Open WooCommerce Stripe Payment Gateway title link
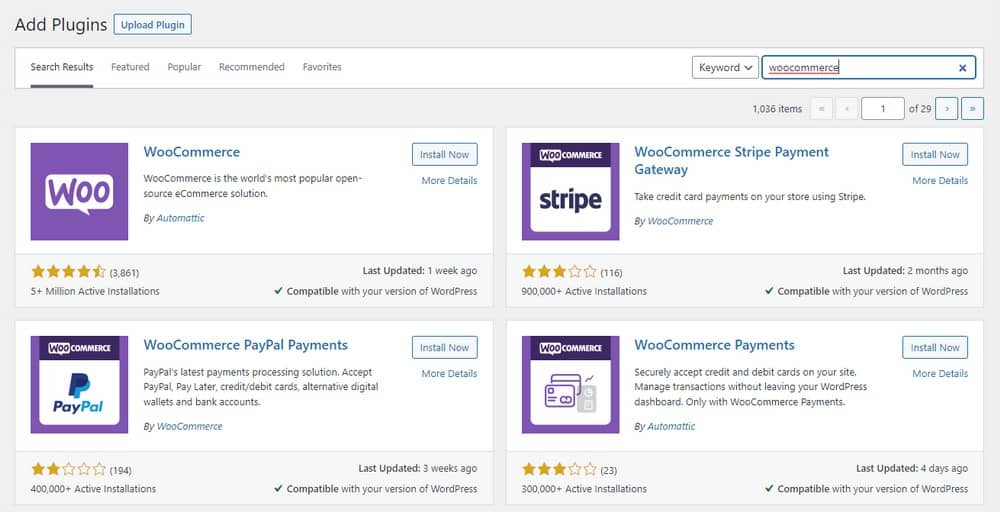1000x512 pixels. point(732,161)
